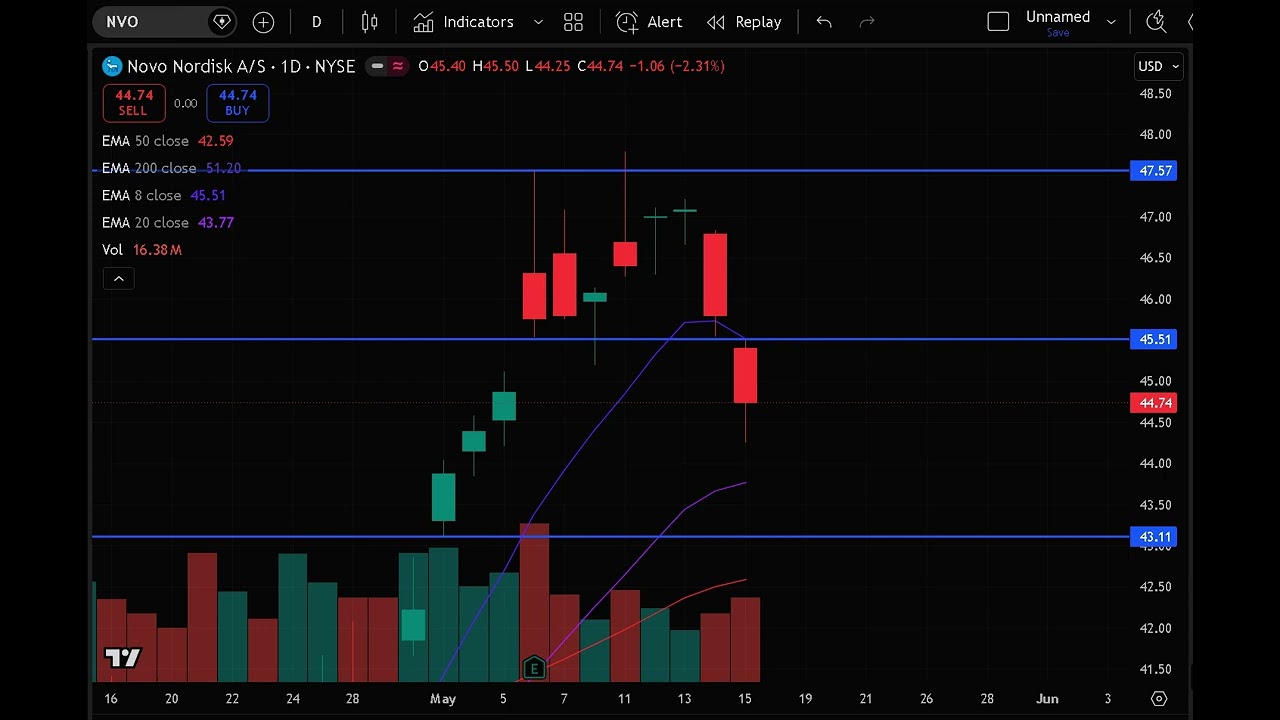Open the quick search icon in top bar
This screenshot has width=1280, height=720.
tap(1156, 22)
